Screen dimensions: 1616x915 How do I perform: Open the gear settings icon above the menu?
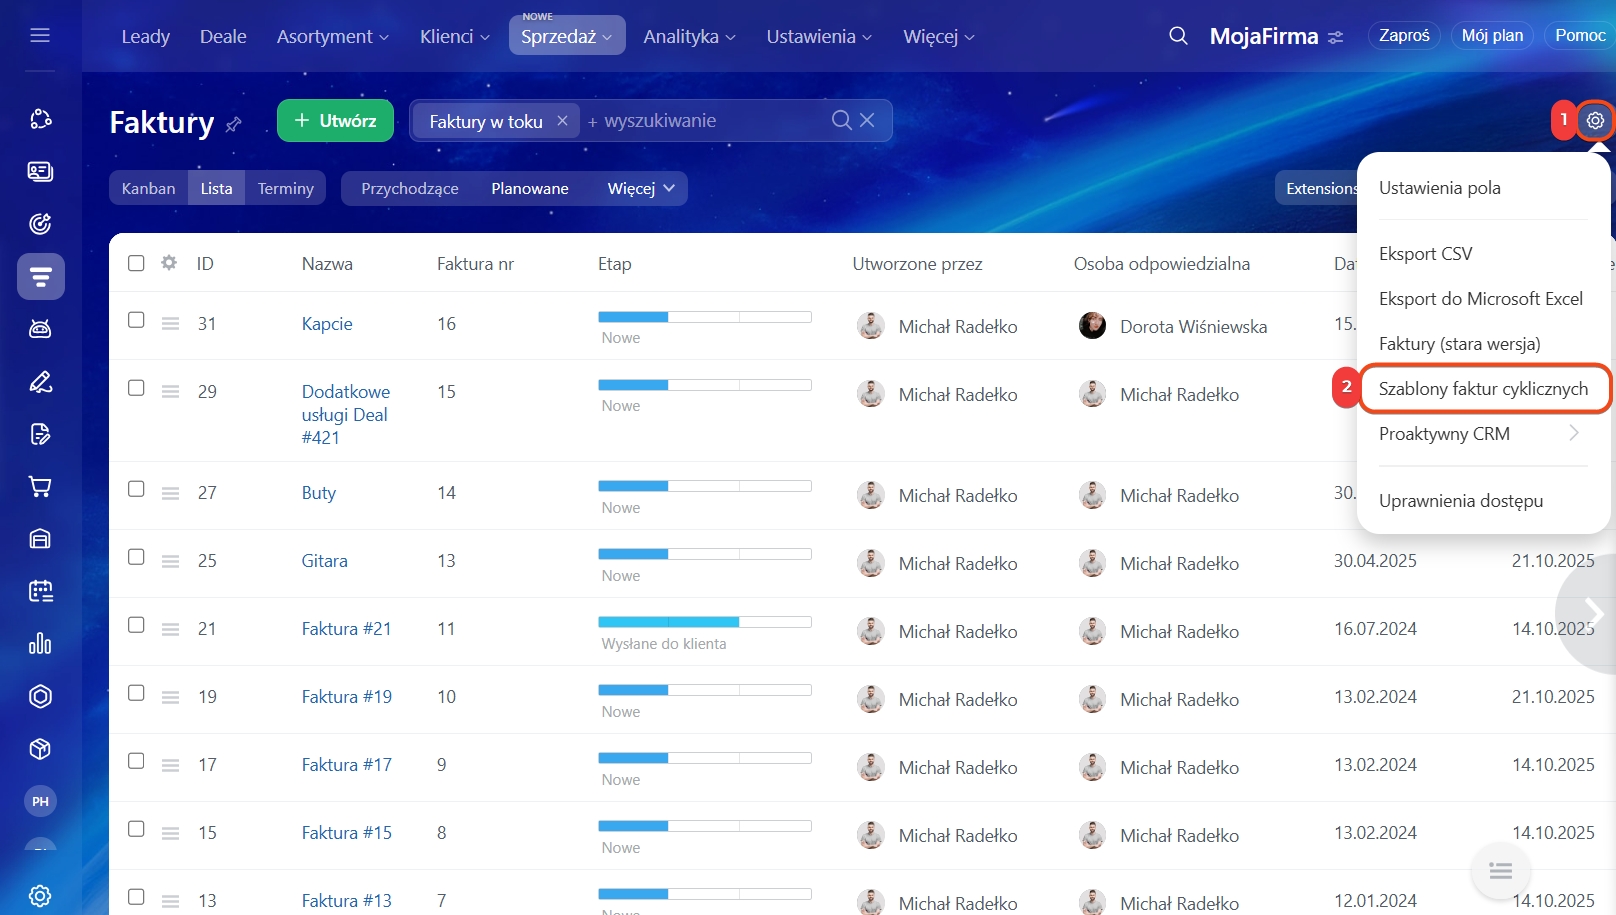tap(1595, 121)
